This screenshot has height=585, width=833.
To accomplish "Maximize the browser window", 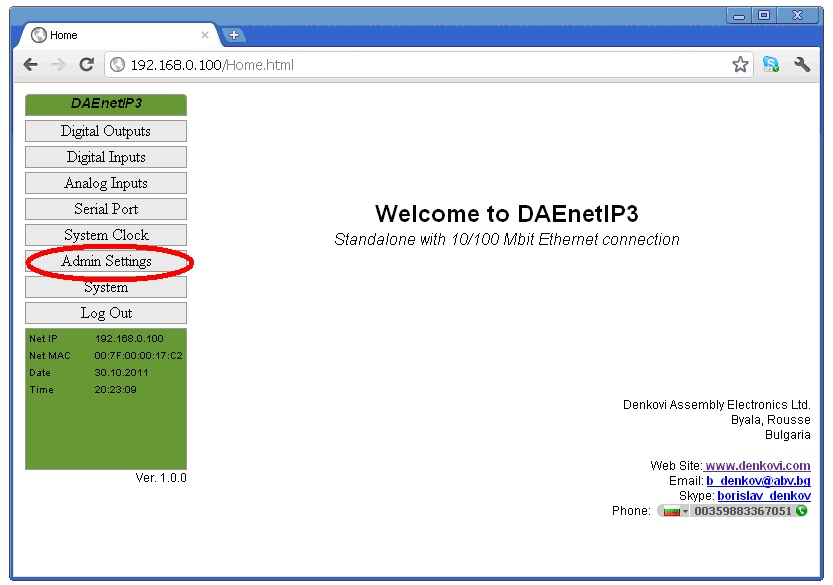I will click(764, 15).
